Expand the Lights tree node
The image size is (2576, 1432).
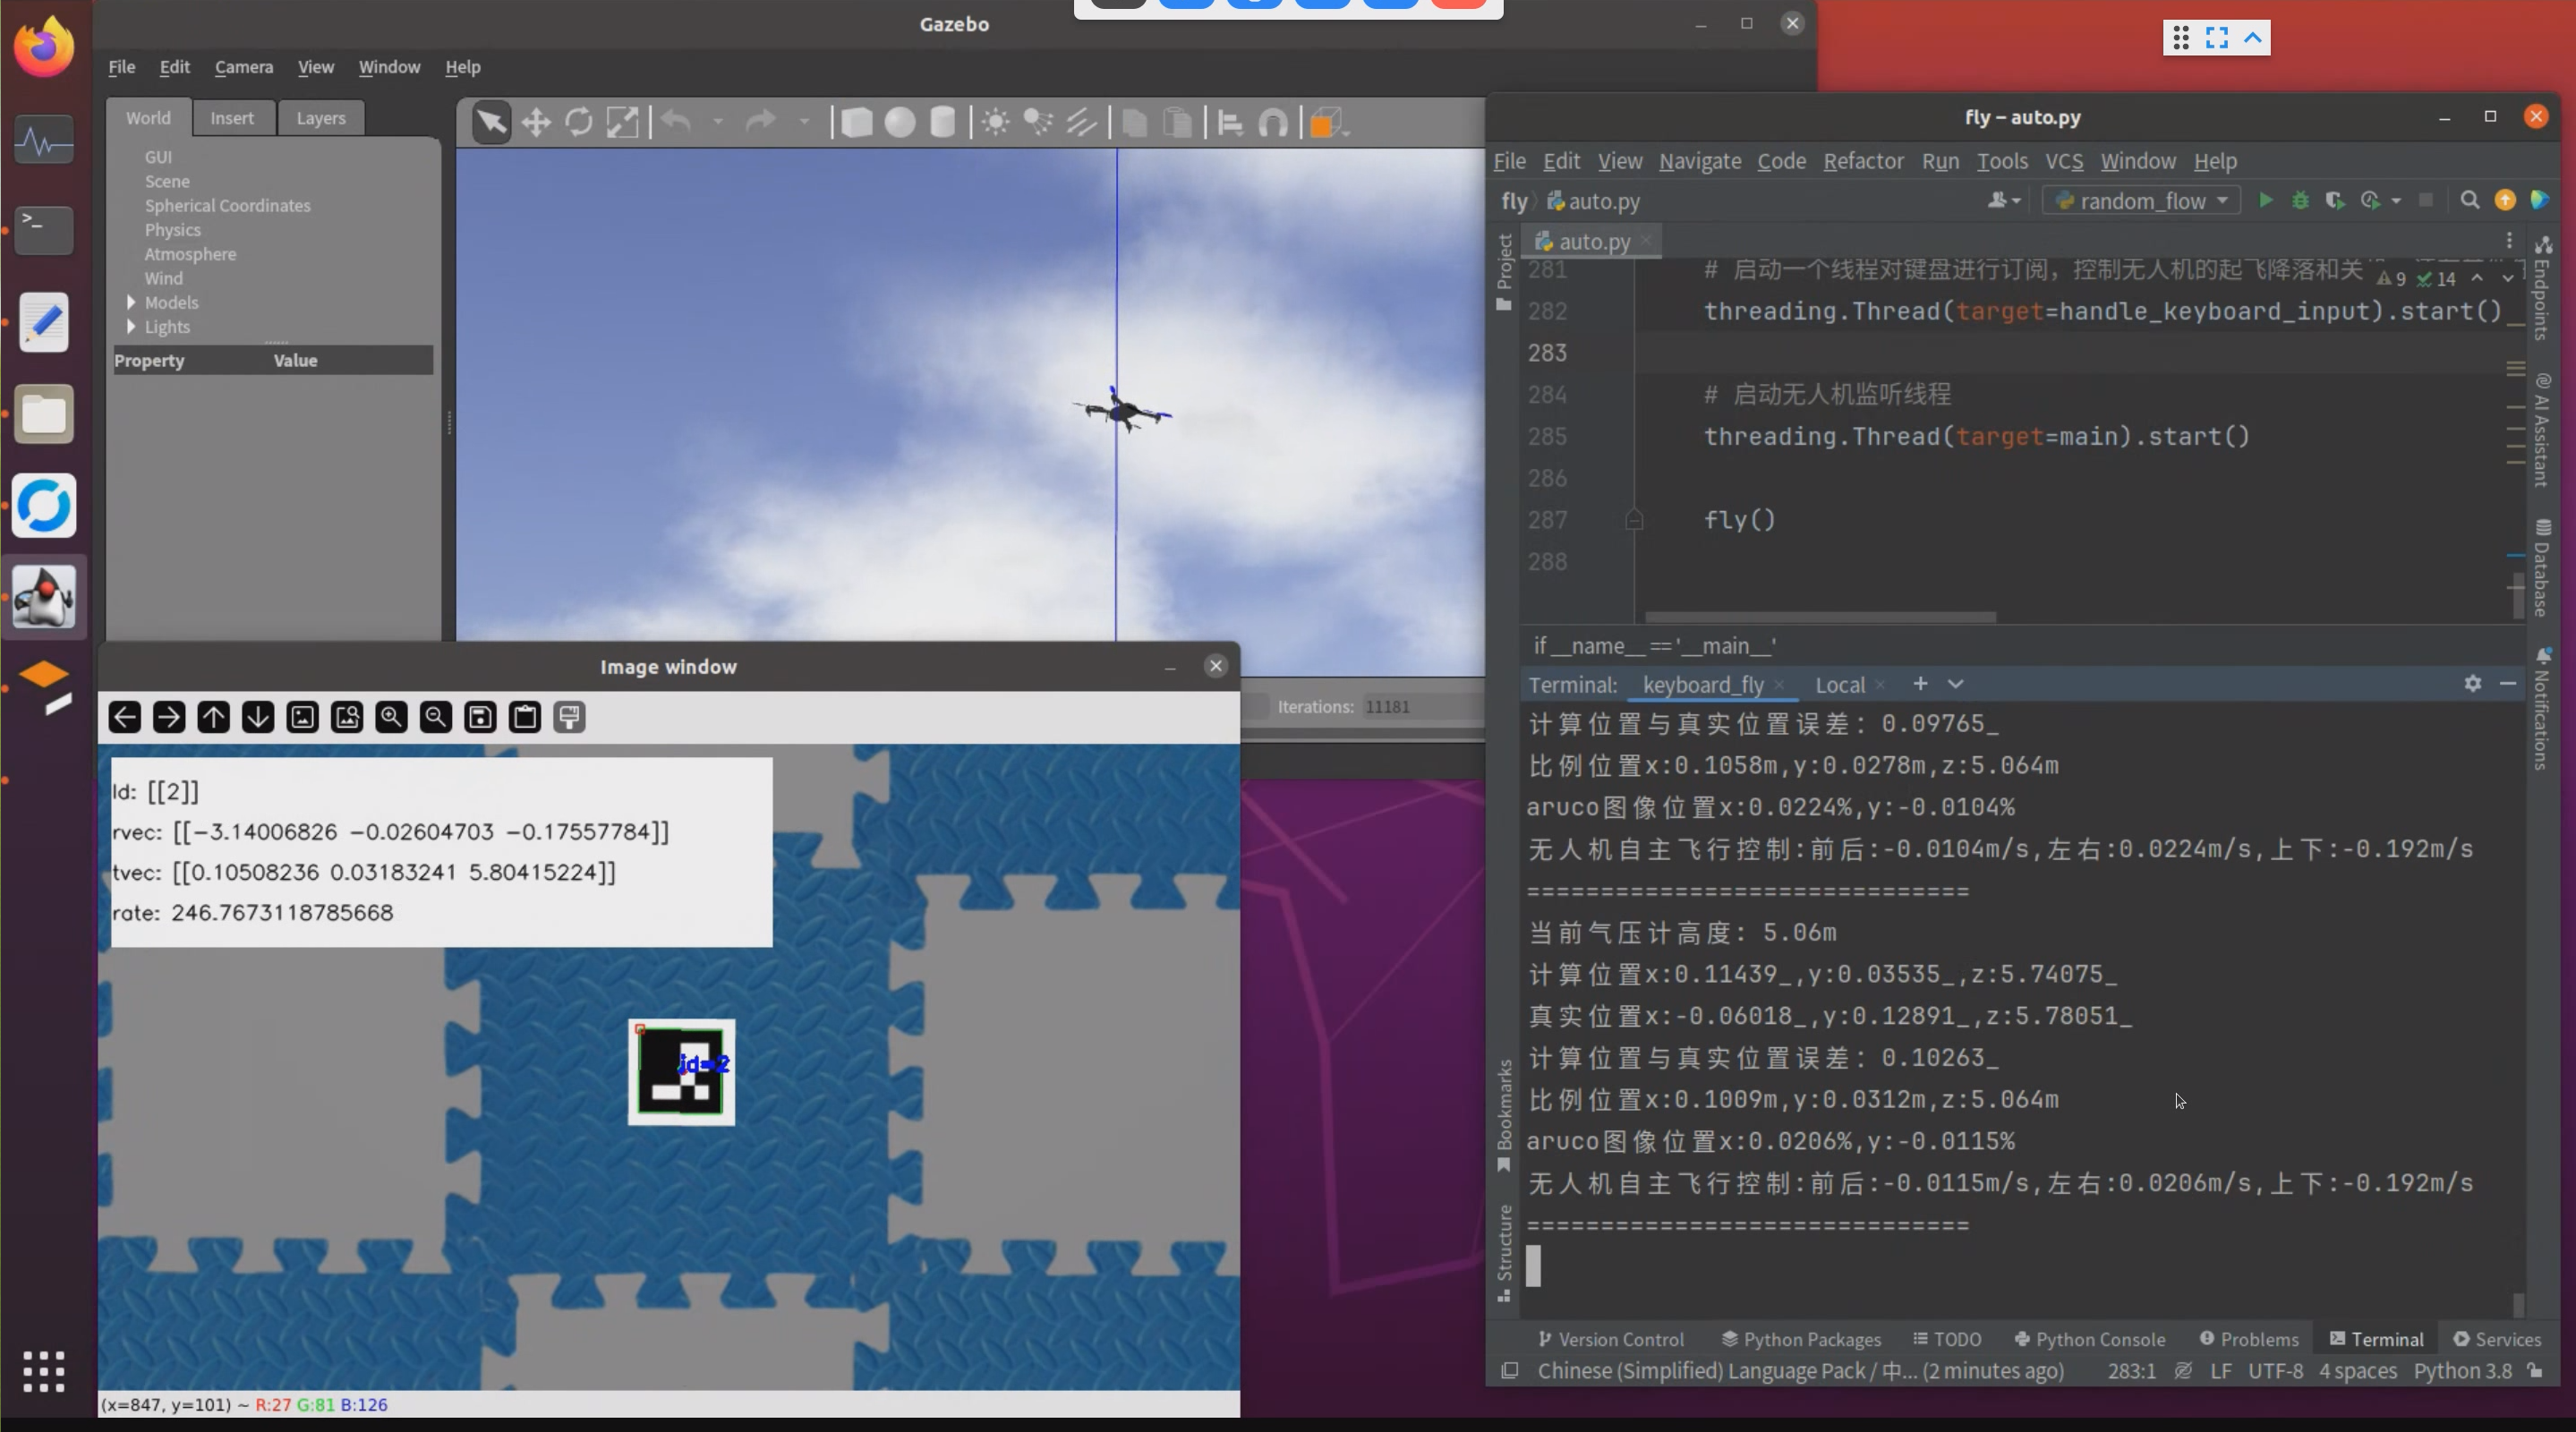[131, 327]
